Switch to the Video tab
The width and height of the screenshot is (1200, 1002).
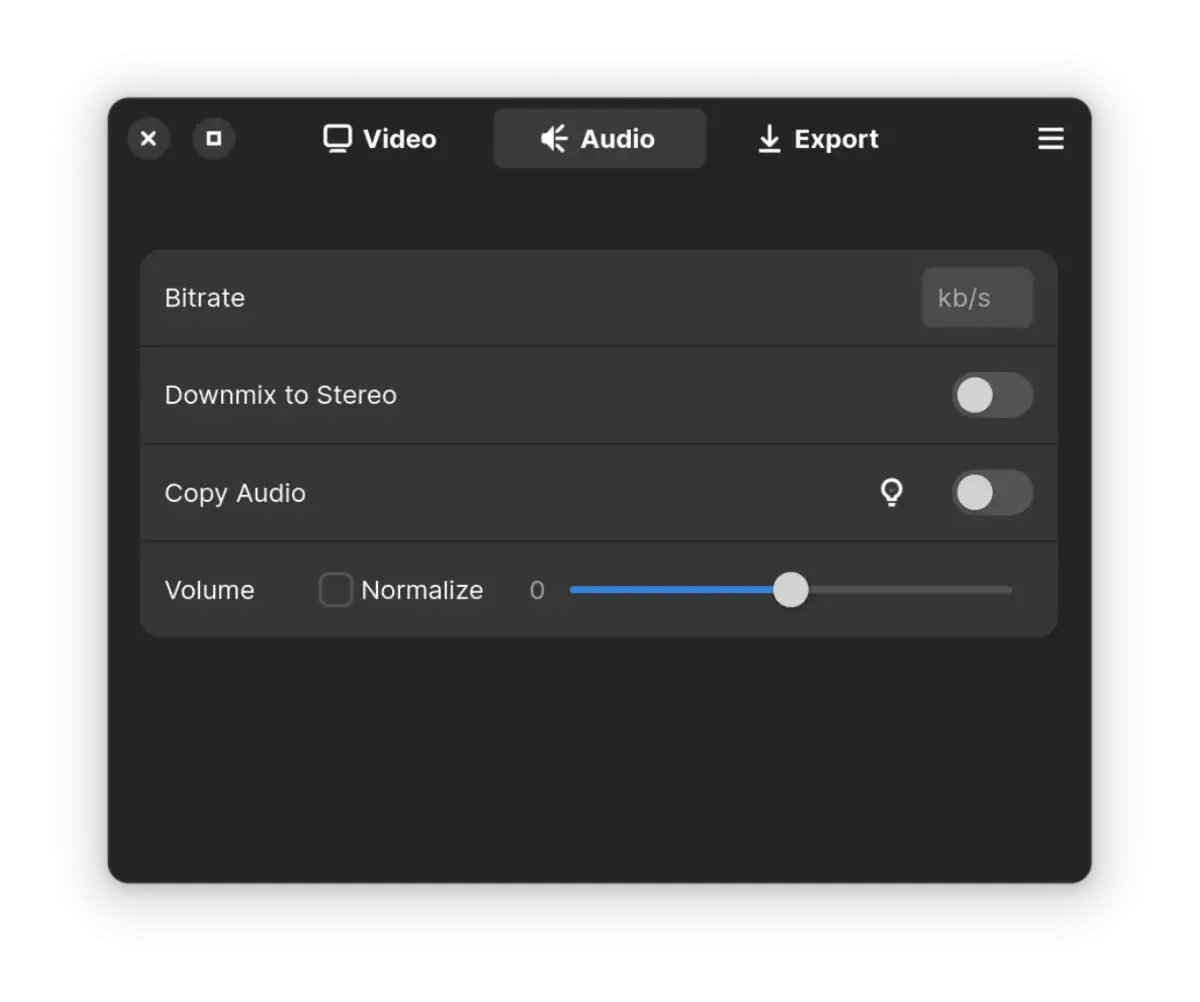click(380, 138)
